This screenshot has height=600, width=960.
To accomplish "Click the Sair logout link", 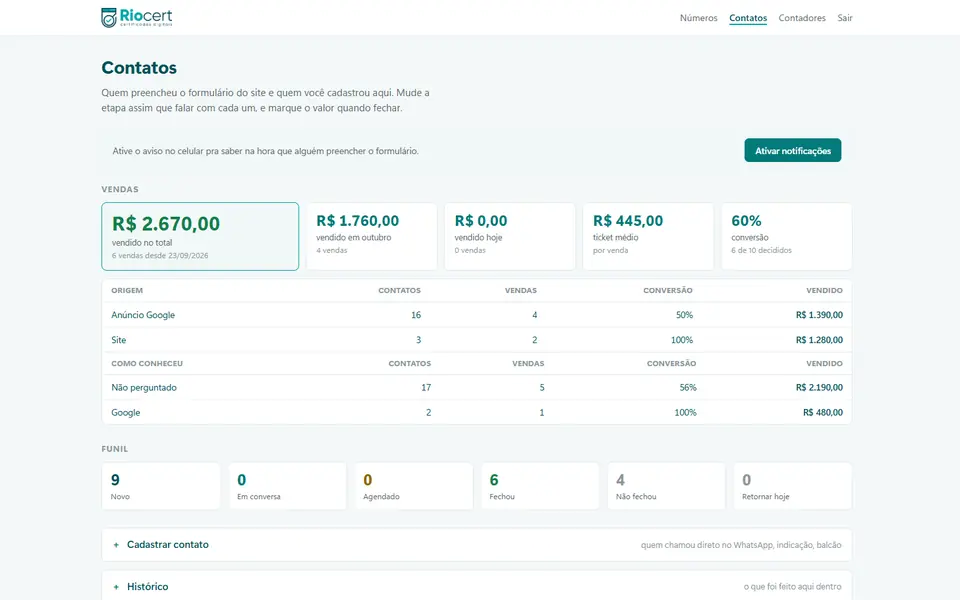I will click(845, 18).
